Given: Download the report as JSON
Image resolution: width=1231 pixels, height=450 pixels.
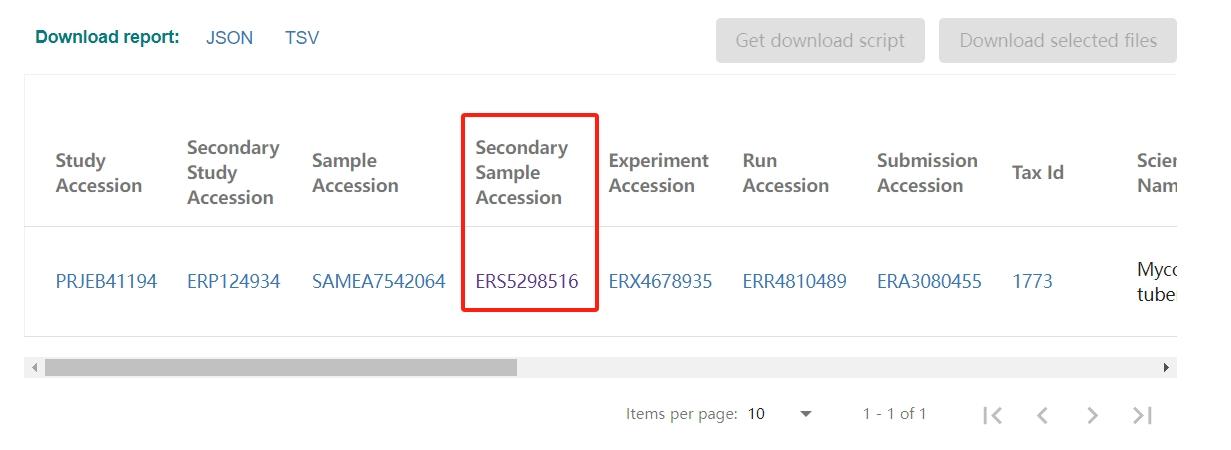Looking at the screenshot, I should pos(229,38).
